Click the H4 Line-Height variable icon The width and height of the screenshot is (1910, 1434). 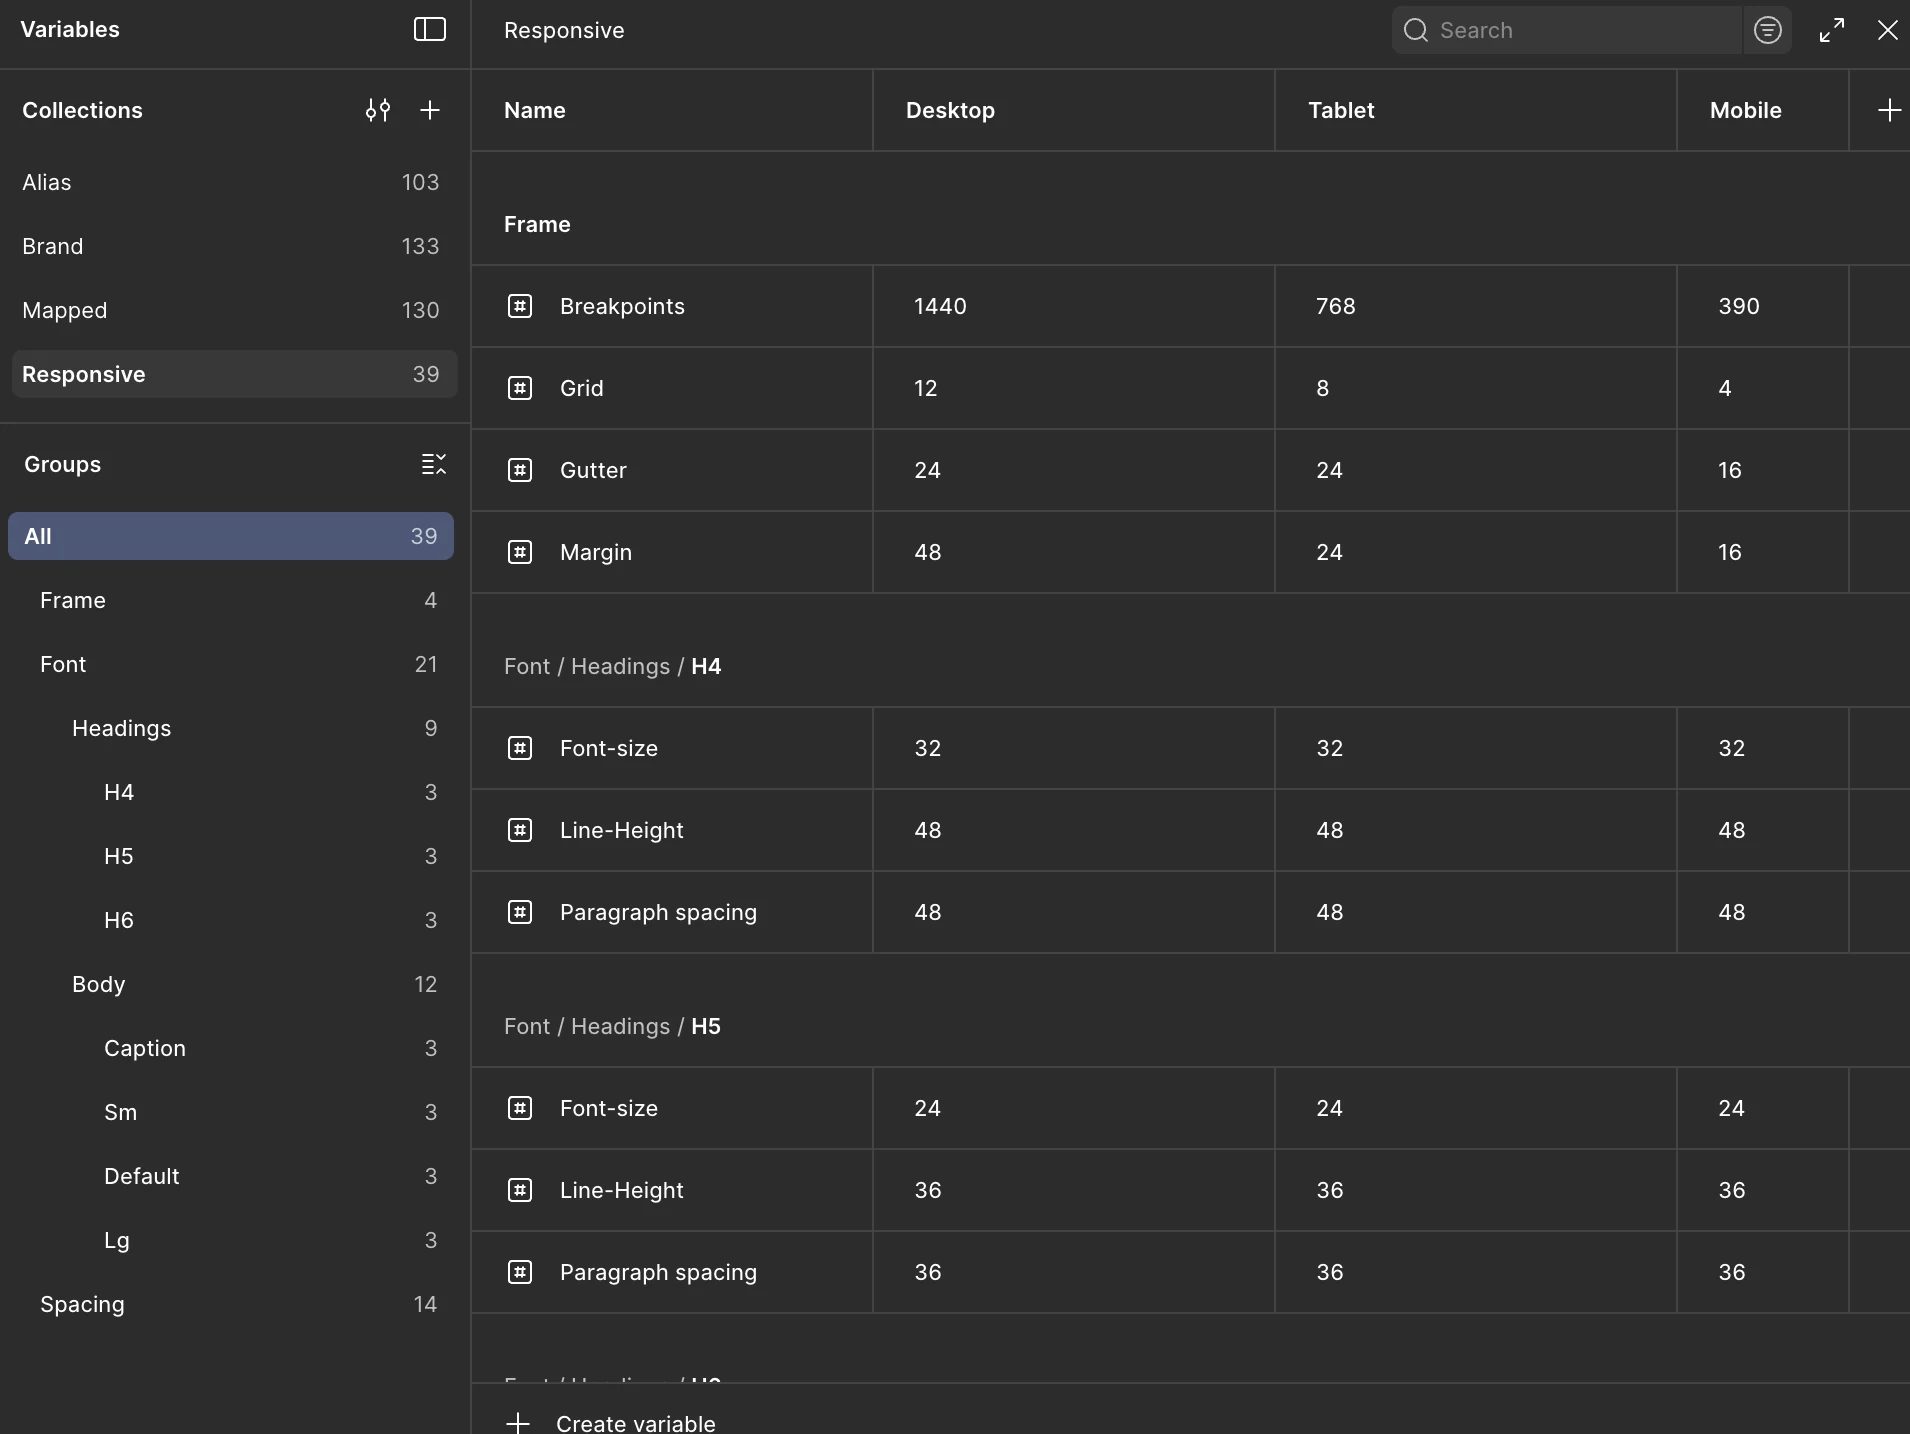coord(520,830)
